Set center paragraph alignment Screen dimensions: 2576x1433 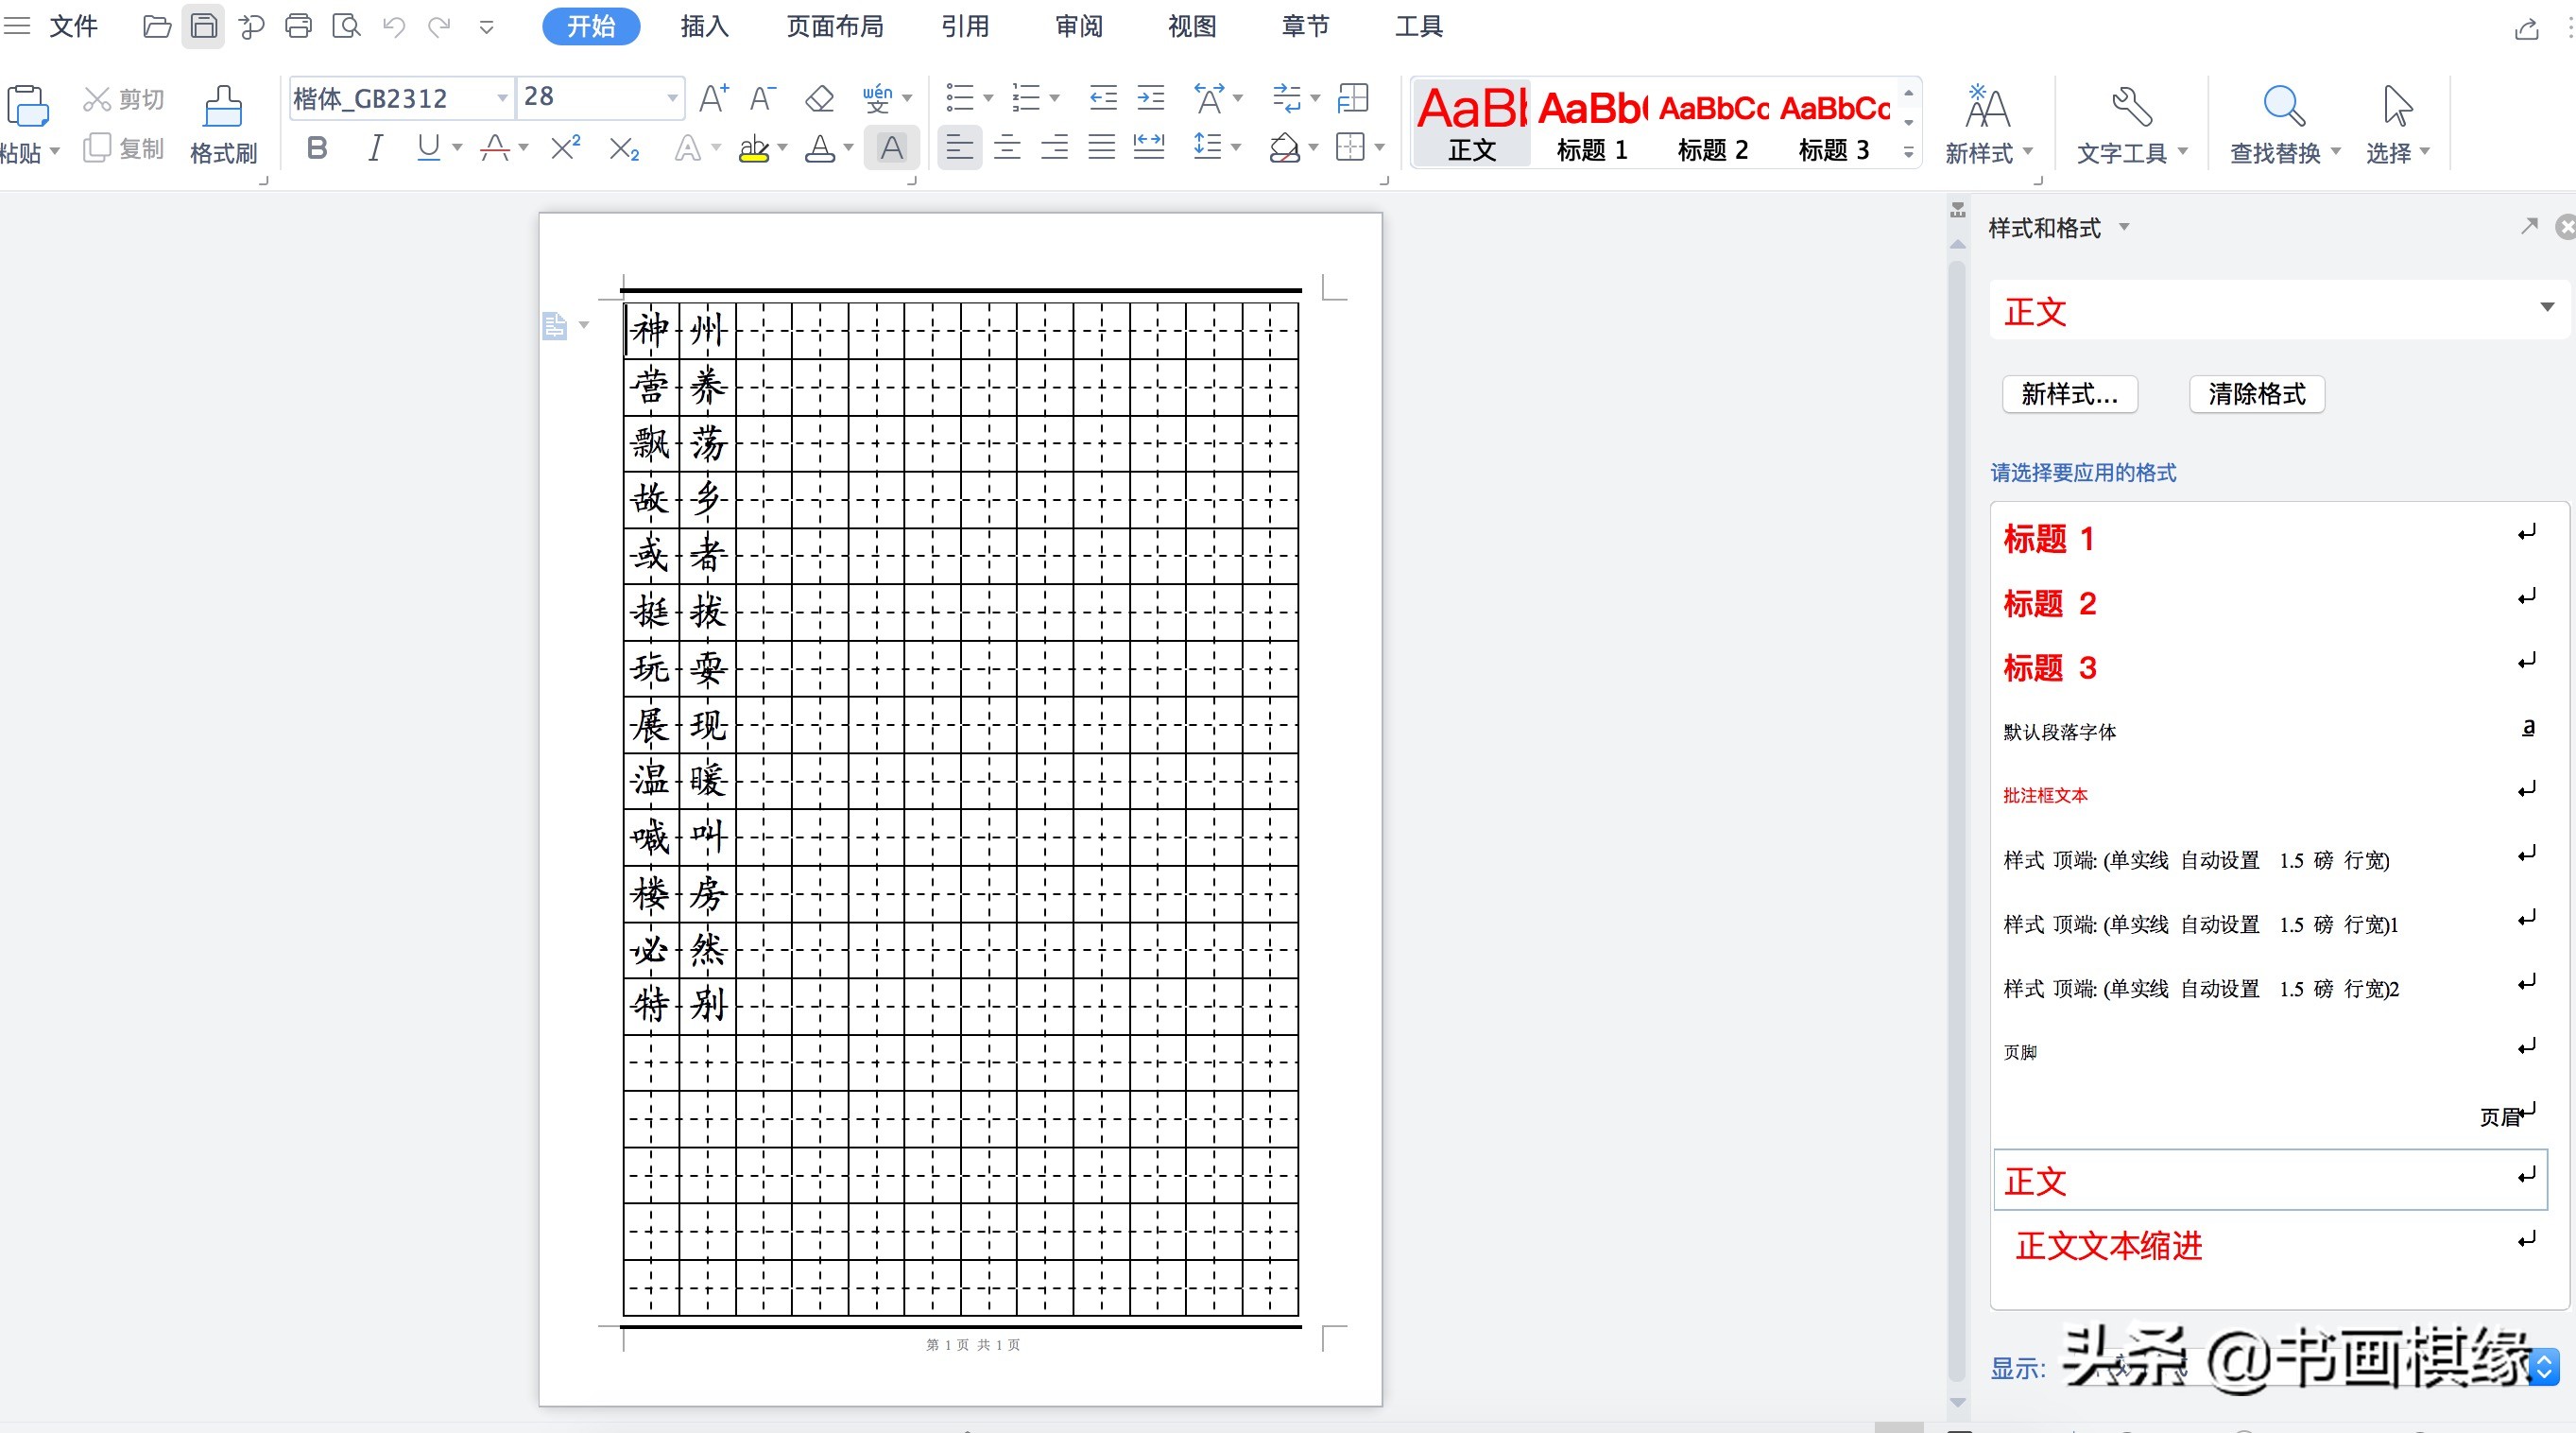tap(1007, 148)
